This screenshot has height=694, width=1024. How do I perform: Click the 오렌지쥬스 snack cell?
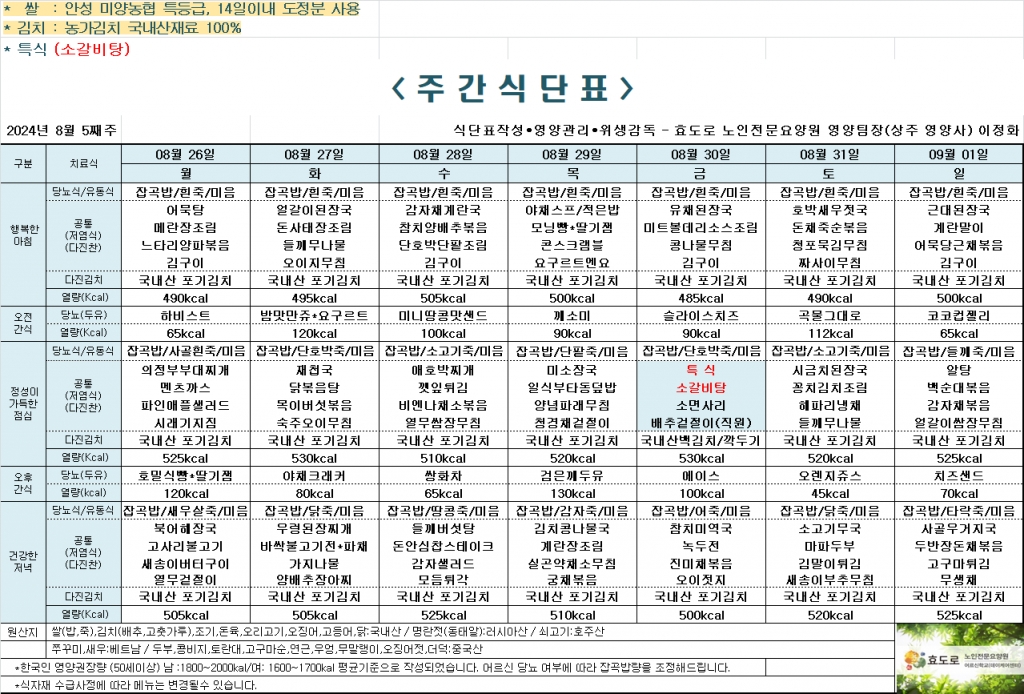(830, 476)
